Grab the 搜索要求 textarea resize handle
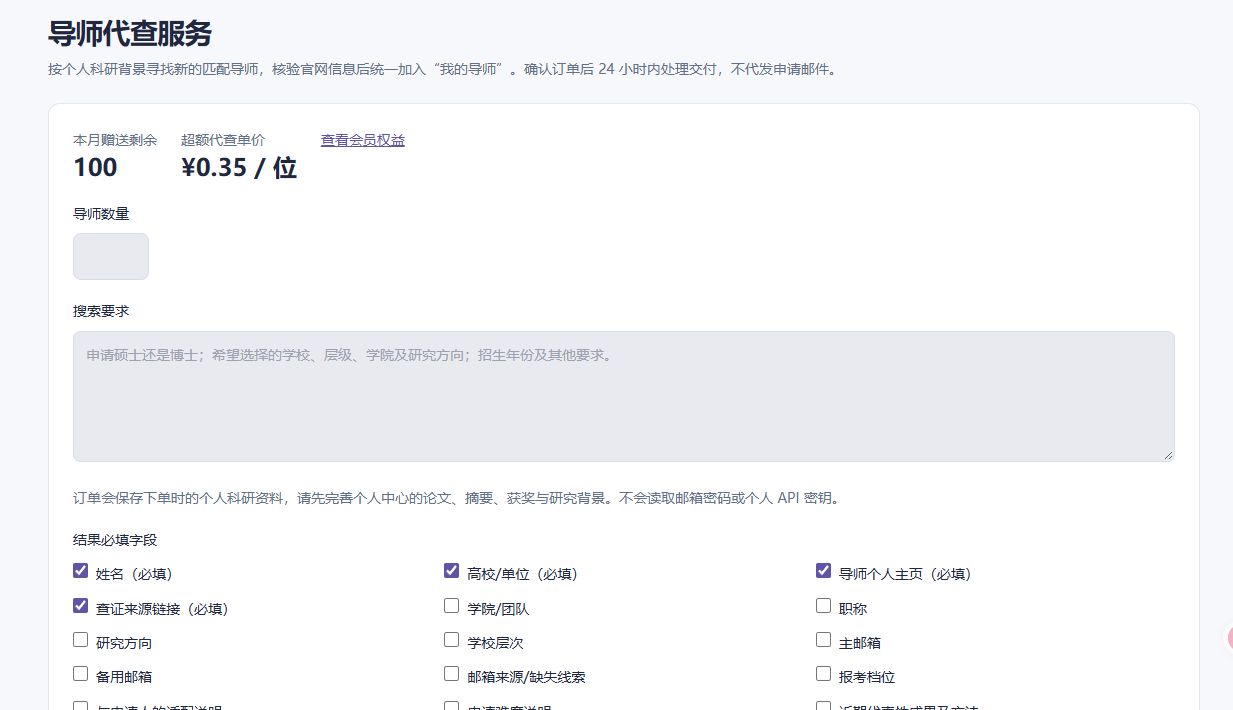1233x710 pixels. (1167, 454)
